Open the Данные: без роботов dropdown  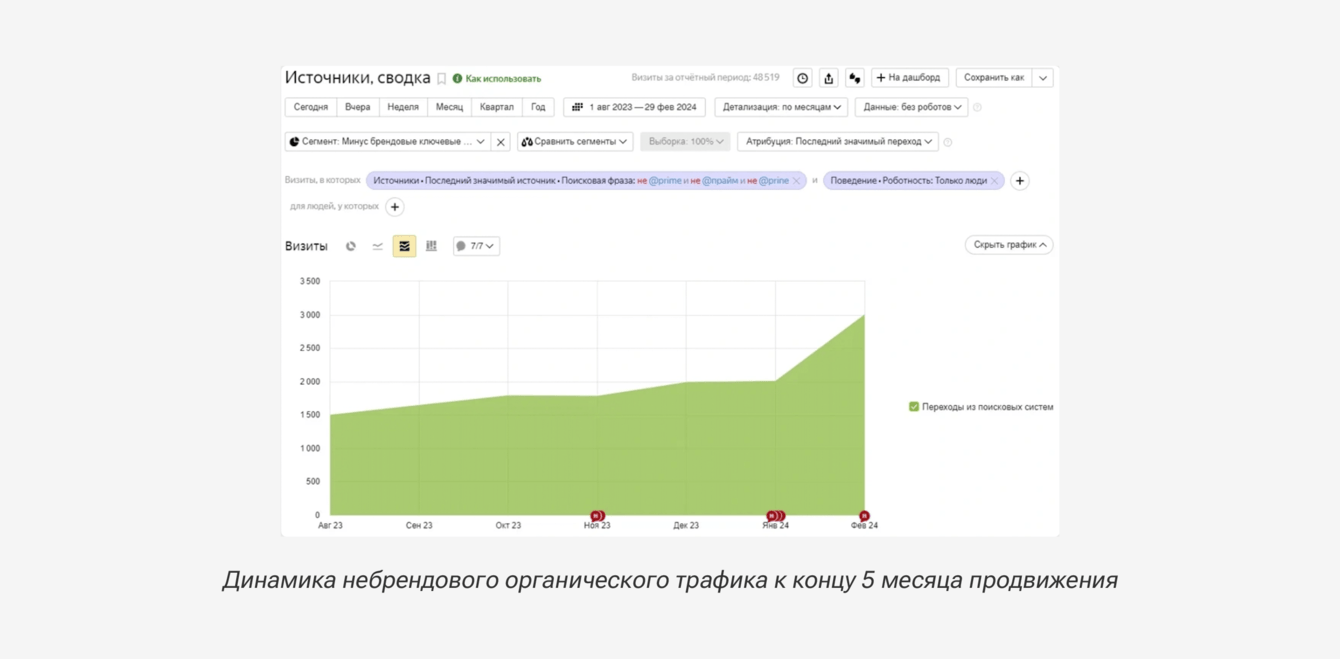click(911, 107)
